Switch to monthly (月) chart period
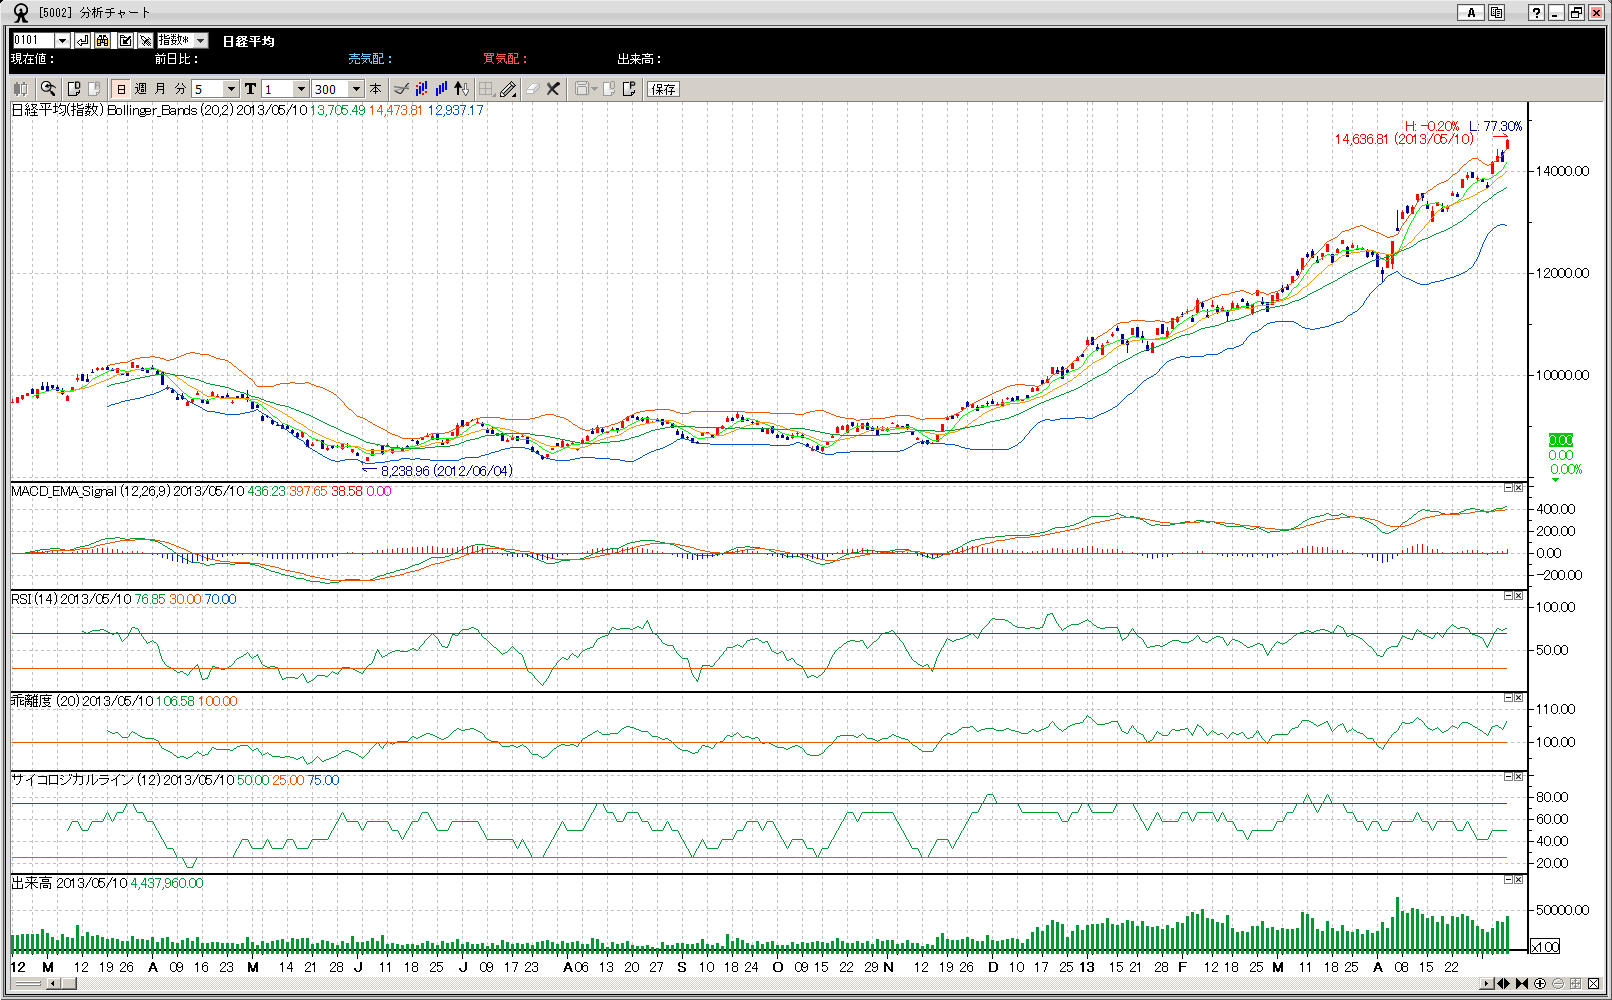This screenshot has height=1000, width=1612. point(160,89)
